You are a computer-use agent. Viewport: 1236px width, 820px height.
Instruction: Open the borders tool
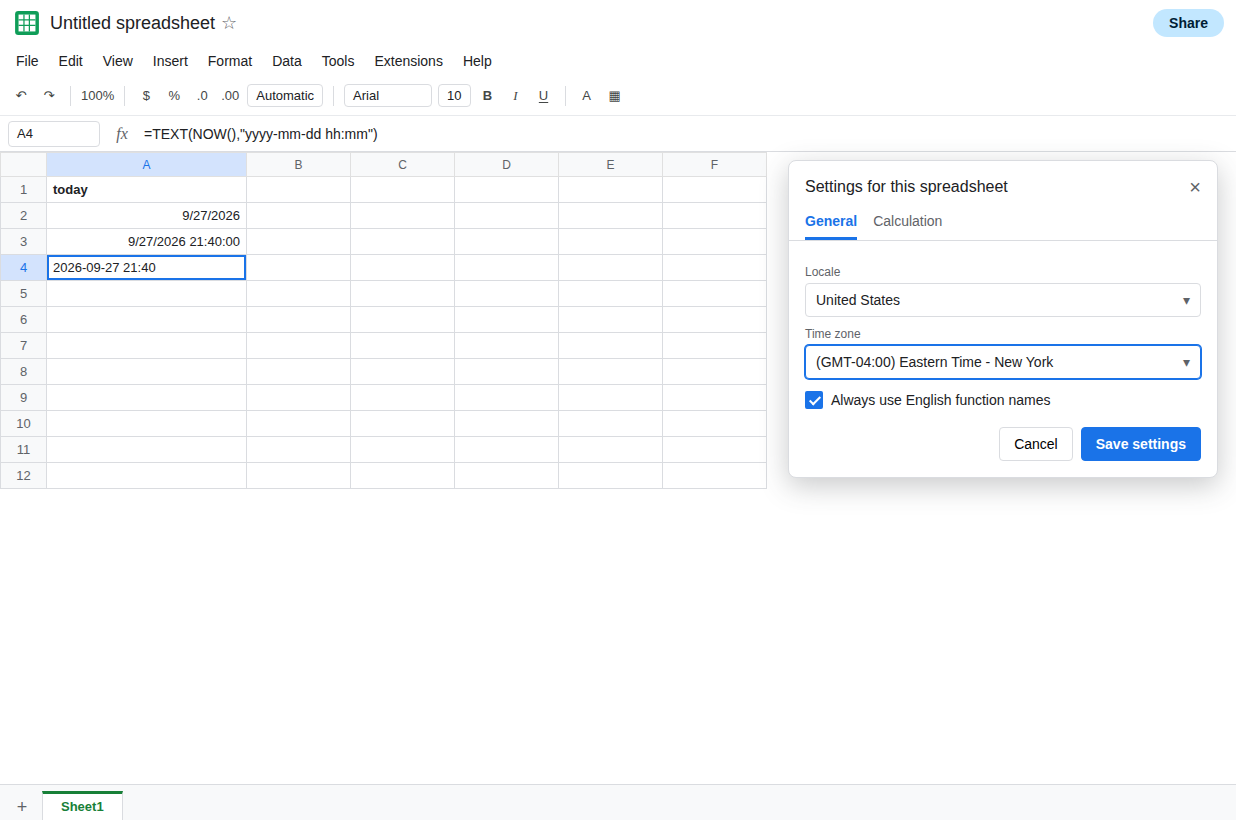click(x=615, y=96)
